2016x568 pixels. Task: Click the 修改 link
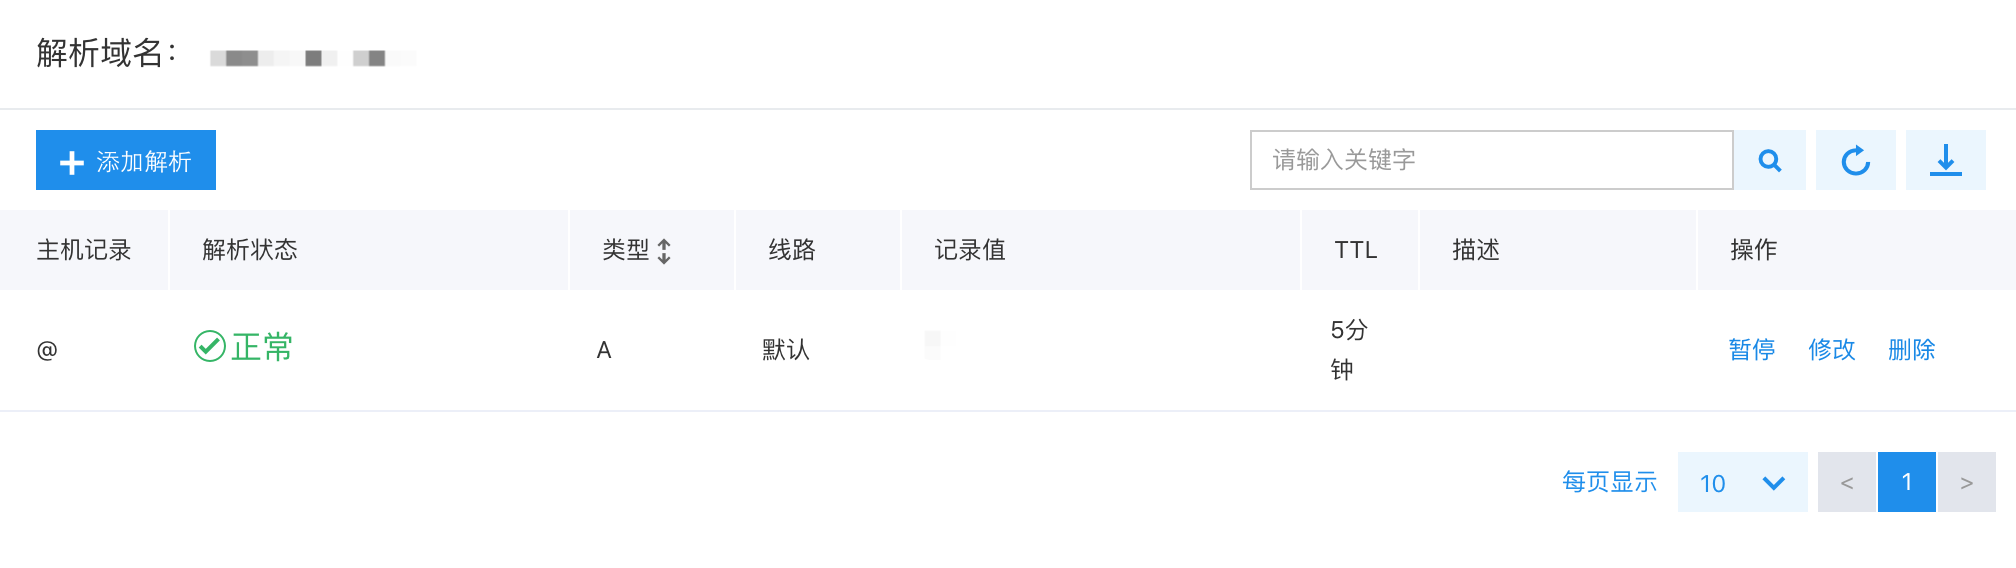pyautogui.click(x=1832, y=349)
